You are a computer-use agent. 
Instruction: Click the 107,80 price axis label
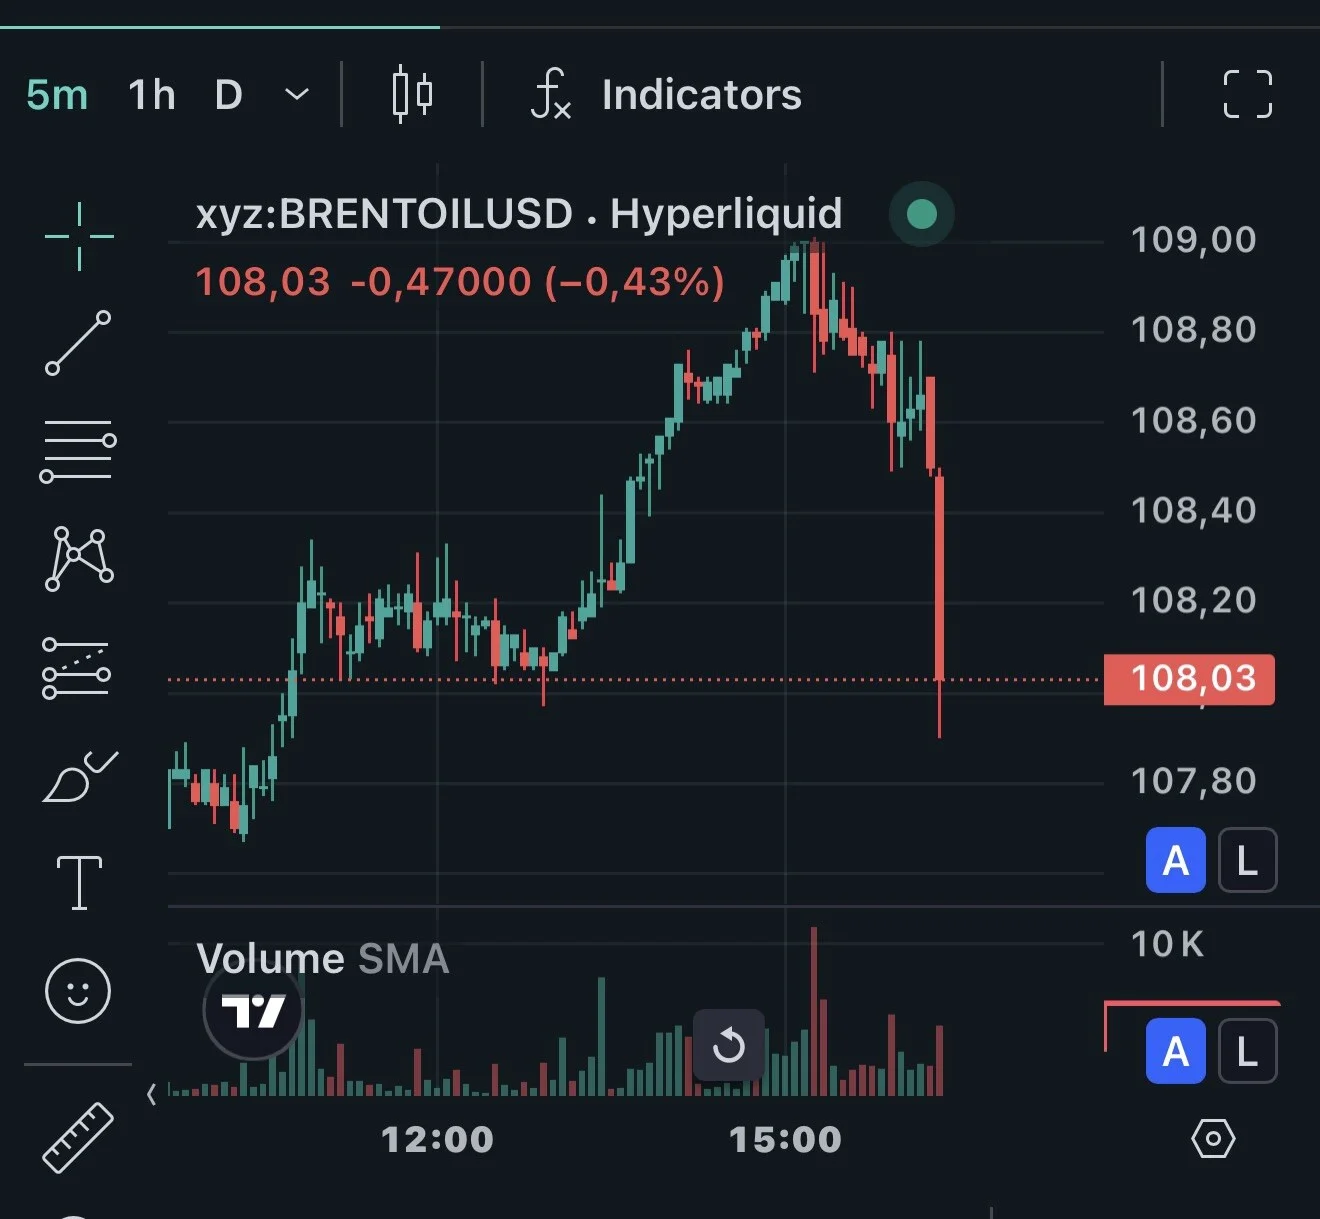1193,781
